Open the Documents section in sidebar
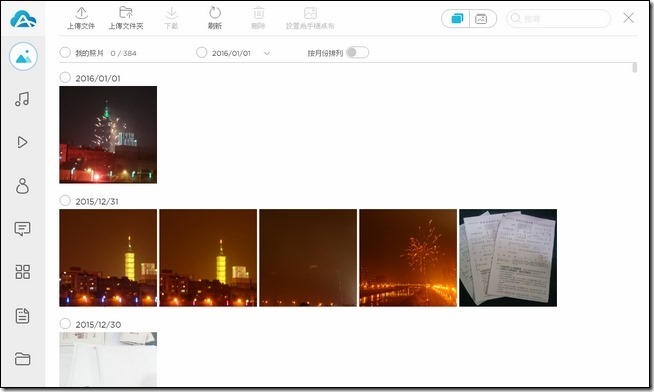 pos(23,316)
